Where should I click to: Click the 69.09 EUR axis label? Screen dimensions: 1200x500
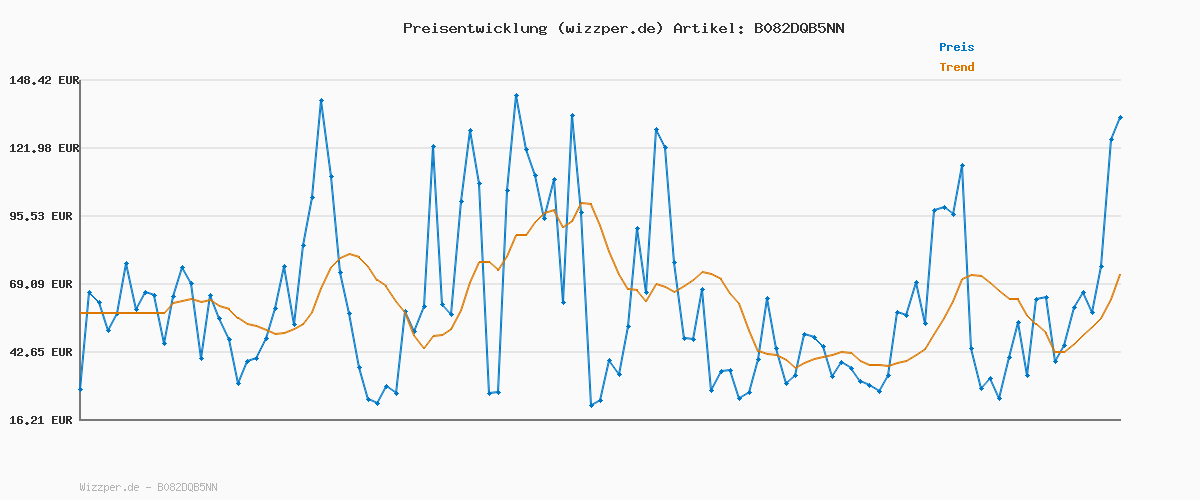46,284
